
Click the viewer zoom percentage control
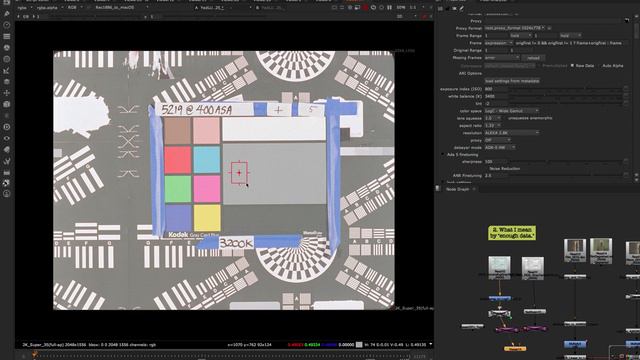401,8
